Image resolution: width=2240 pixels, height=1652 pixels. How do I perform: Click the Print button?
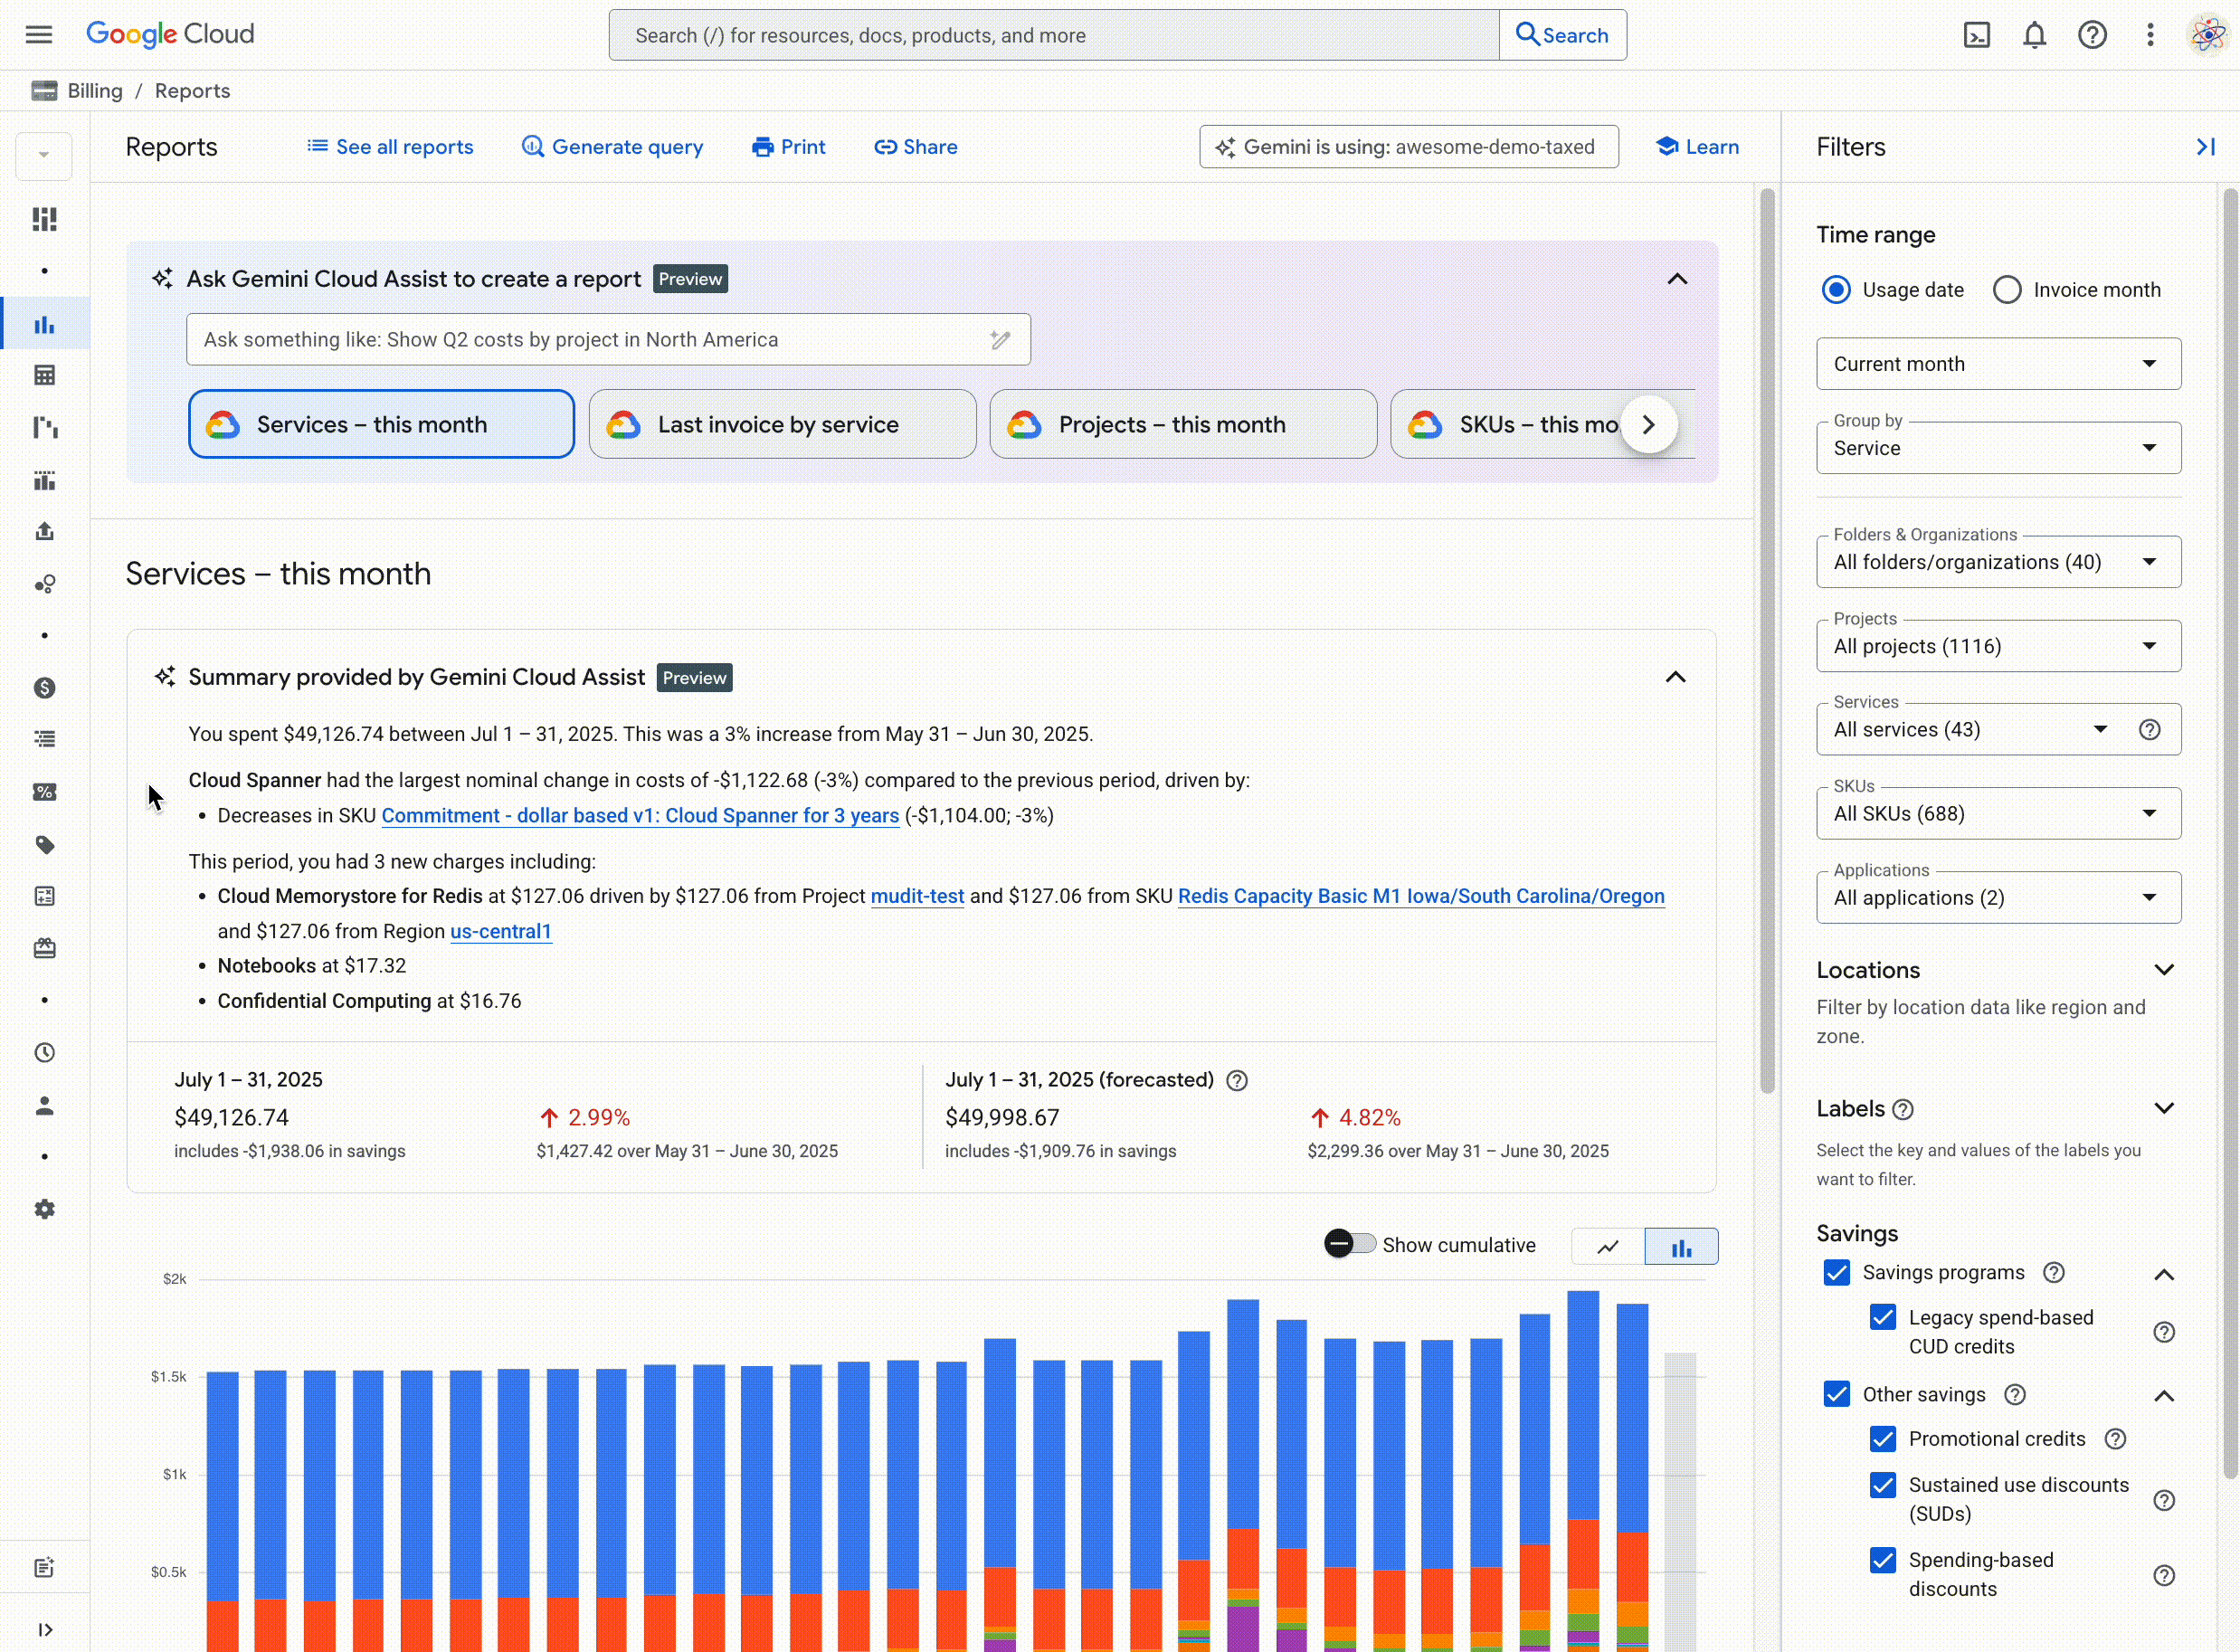788,147
